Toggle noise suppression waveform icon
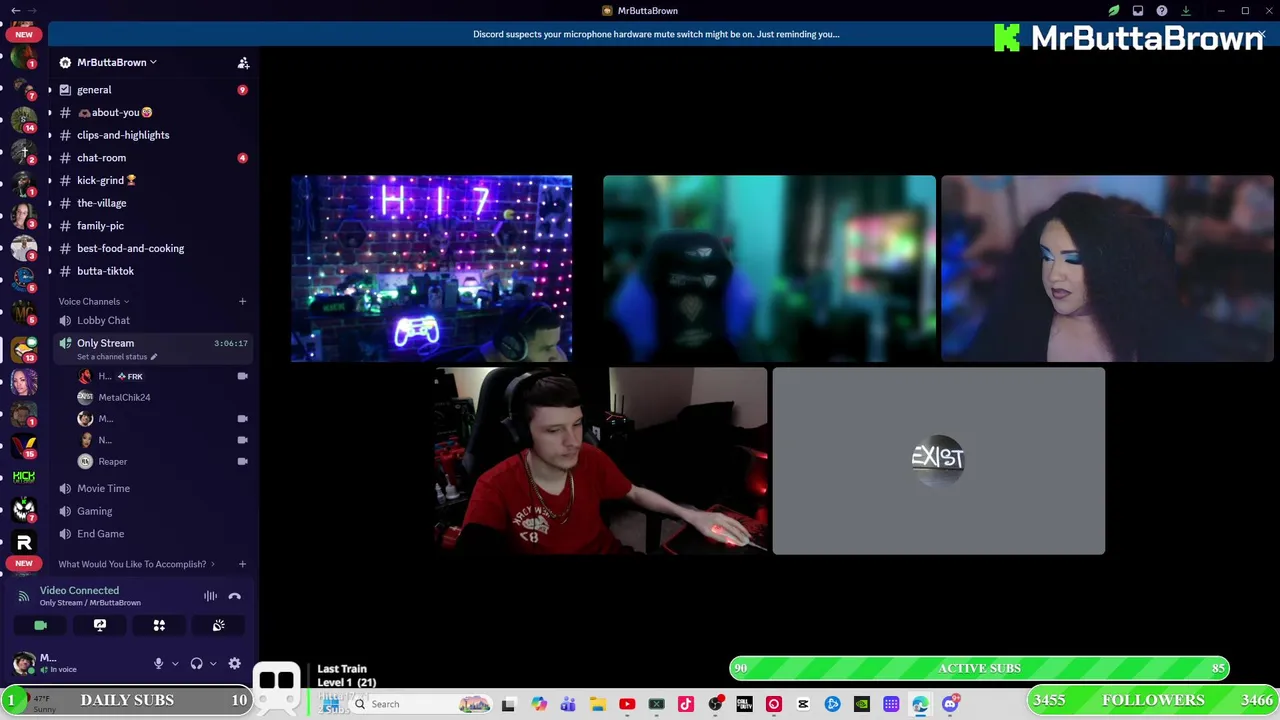The height and width of the screenshot is (720, 1280). [210, 596]
